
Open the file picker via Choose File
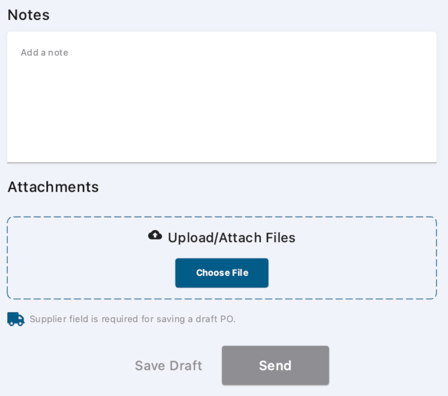pos(222,273)
